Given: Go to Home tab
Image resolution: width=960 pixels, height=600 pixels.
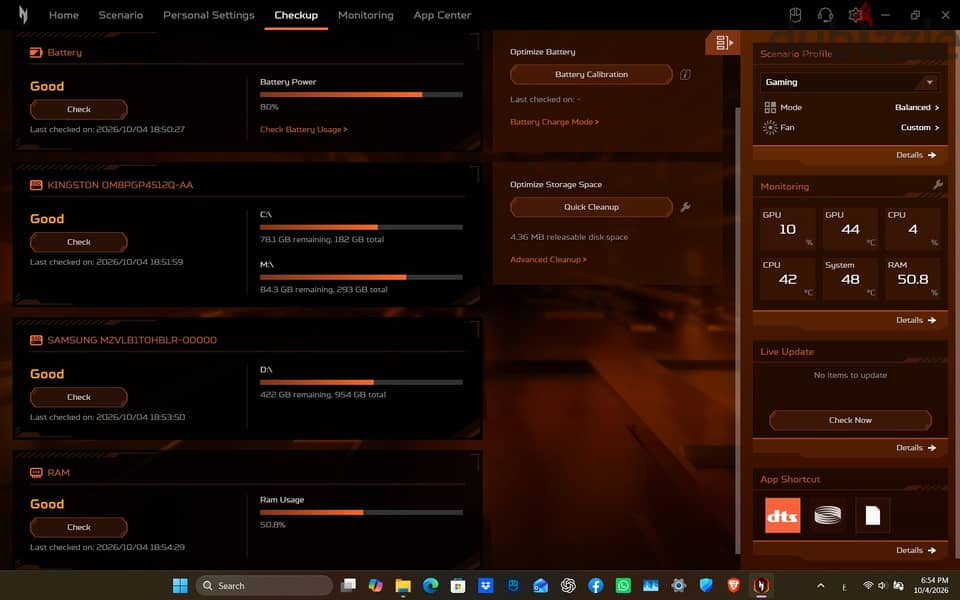Looking at the screenshot, I should click(64, 15).
